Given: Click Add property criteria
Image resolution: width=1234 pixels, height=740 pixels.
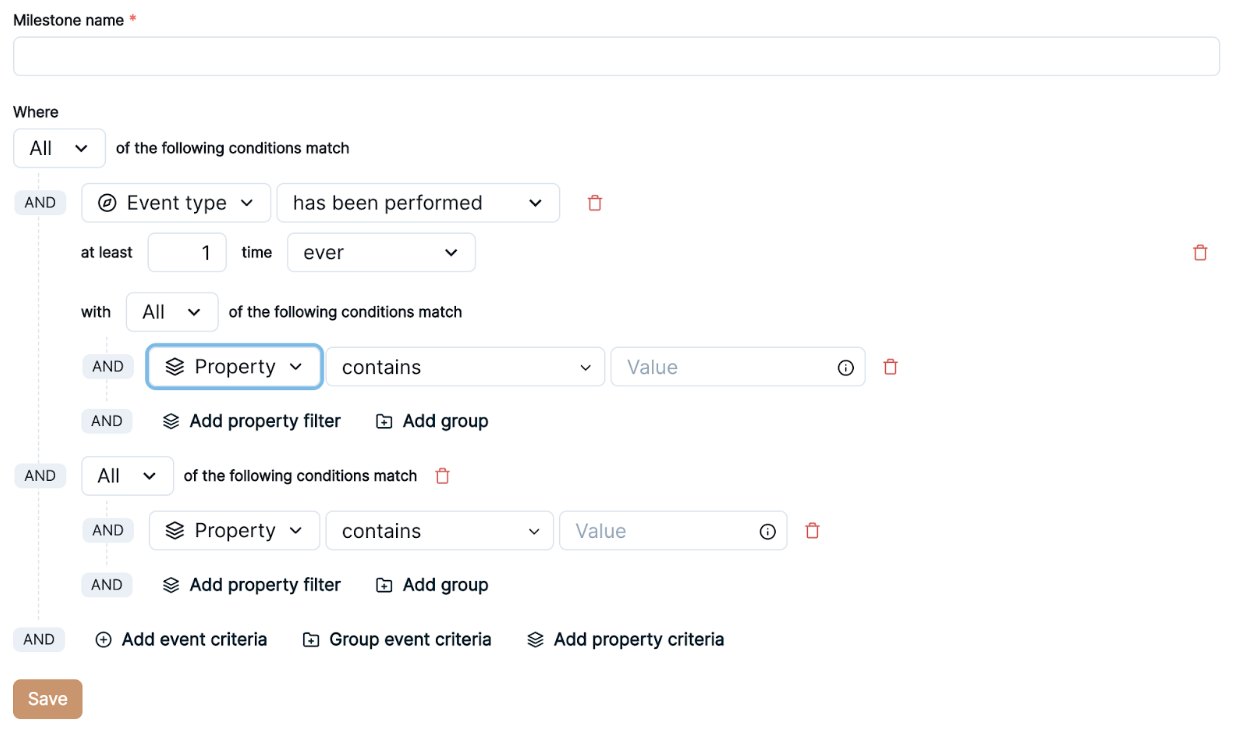Looking at the screenshot, I should pyautogui.click(x=625, y=640).
